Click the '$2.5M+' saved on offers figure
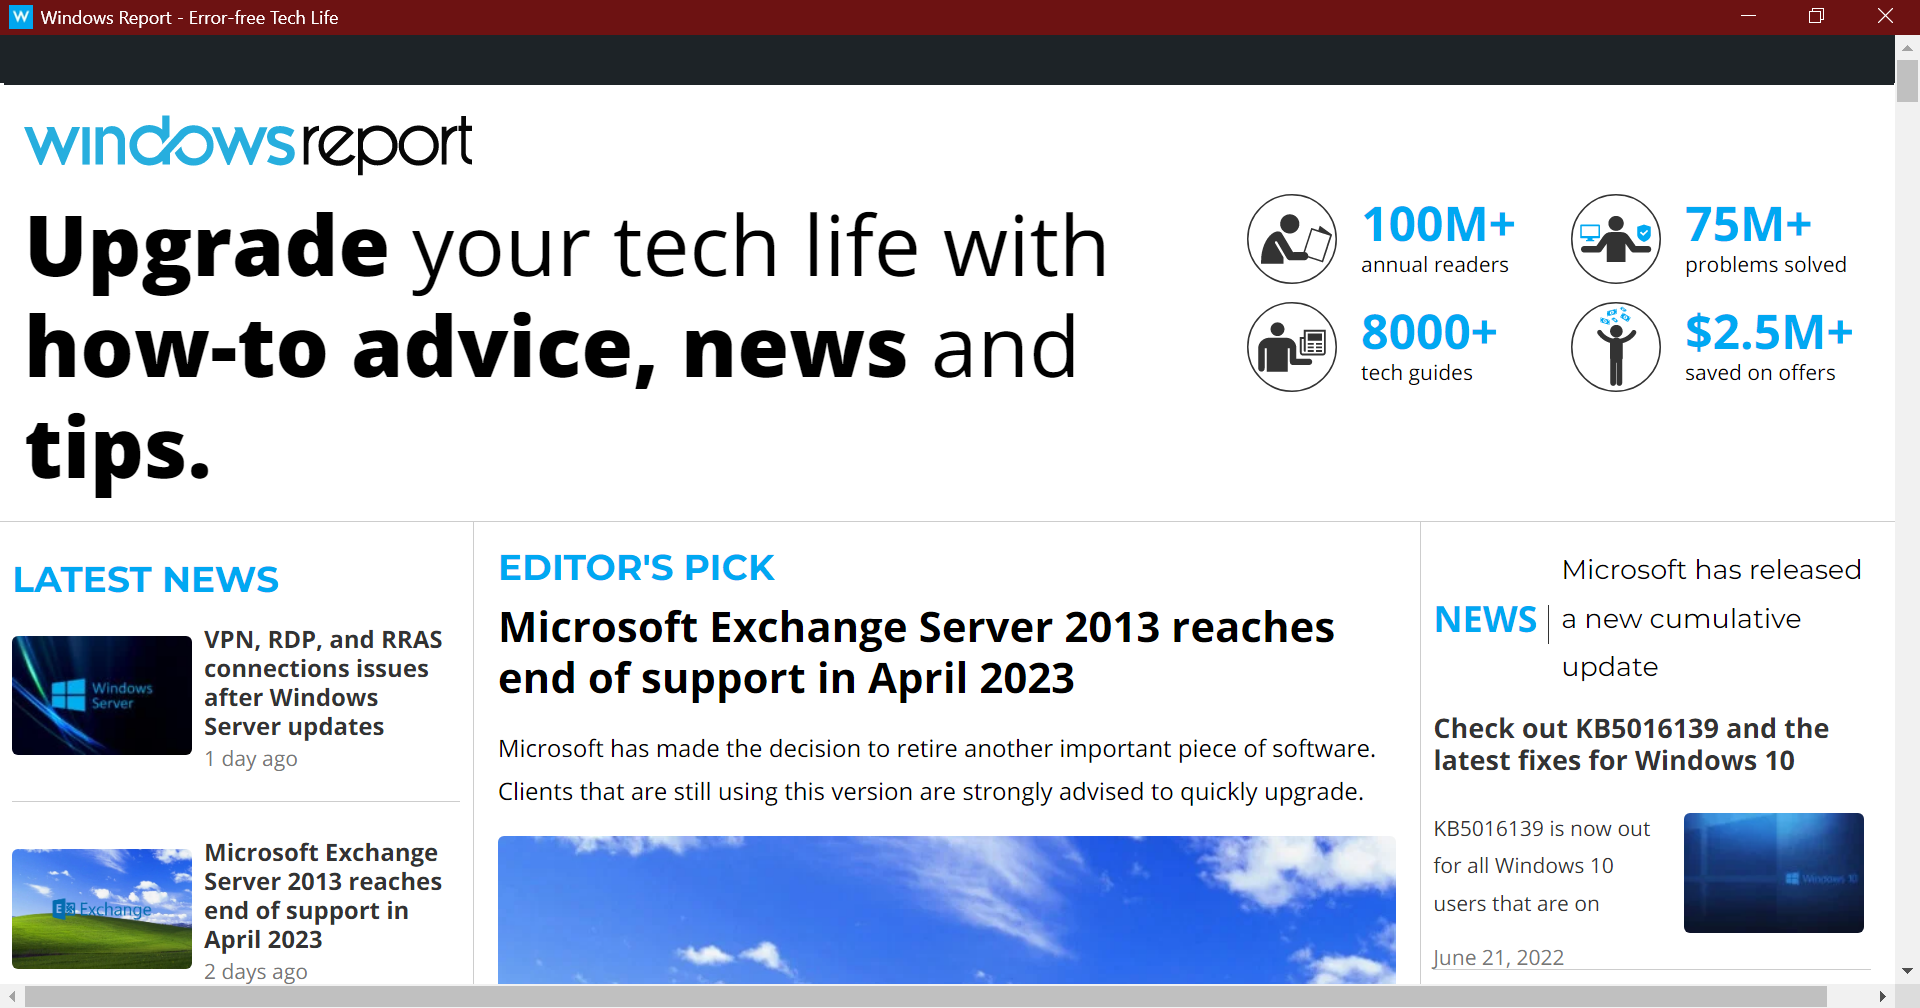Image resolution: width=1920 pixels, height=1008 pixels. click(x=1769, y=332)
